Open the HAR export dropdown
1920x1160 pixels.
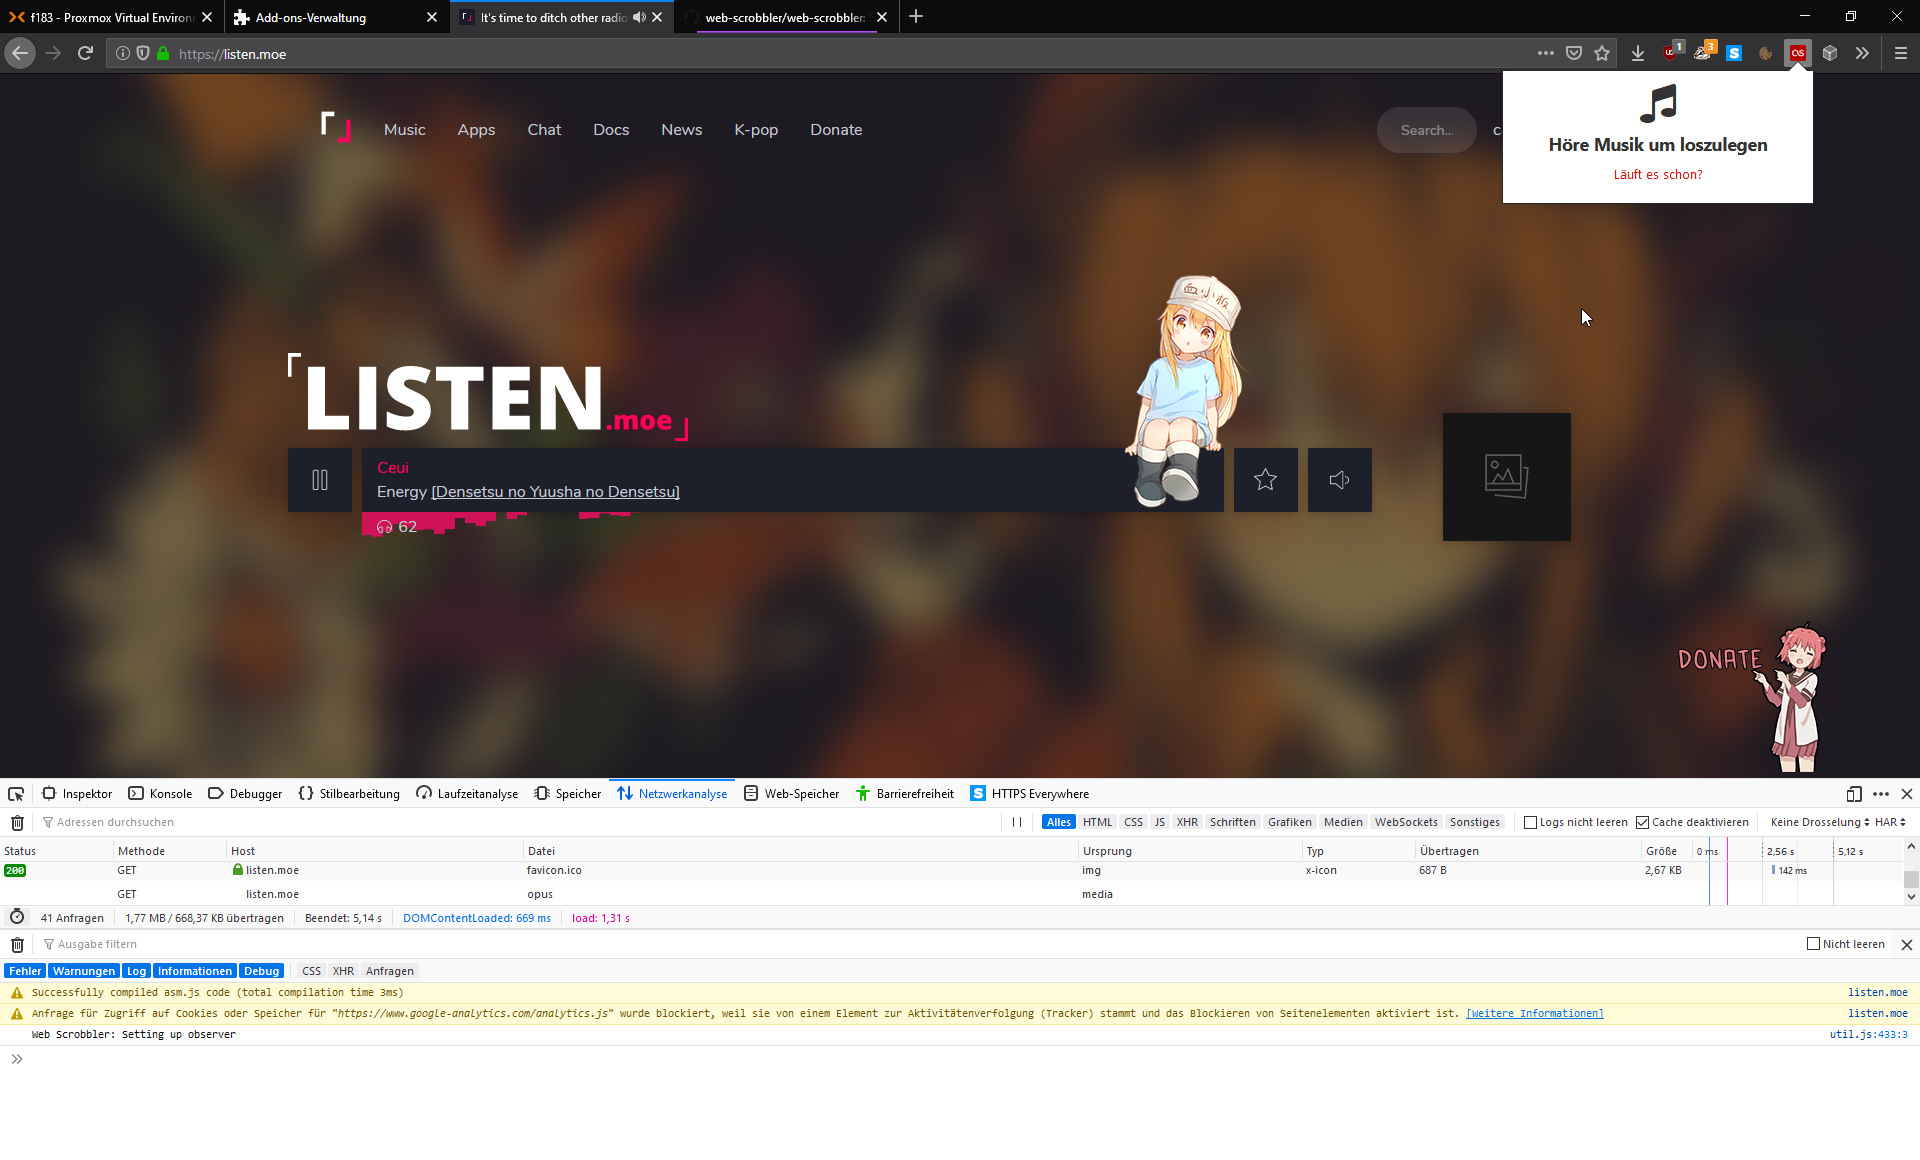click(1888, 822)
